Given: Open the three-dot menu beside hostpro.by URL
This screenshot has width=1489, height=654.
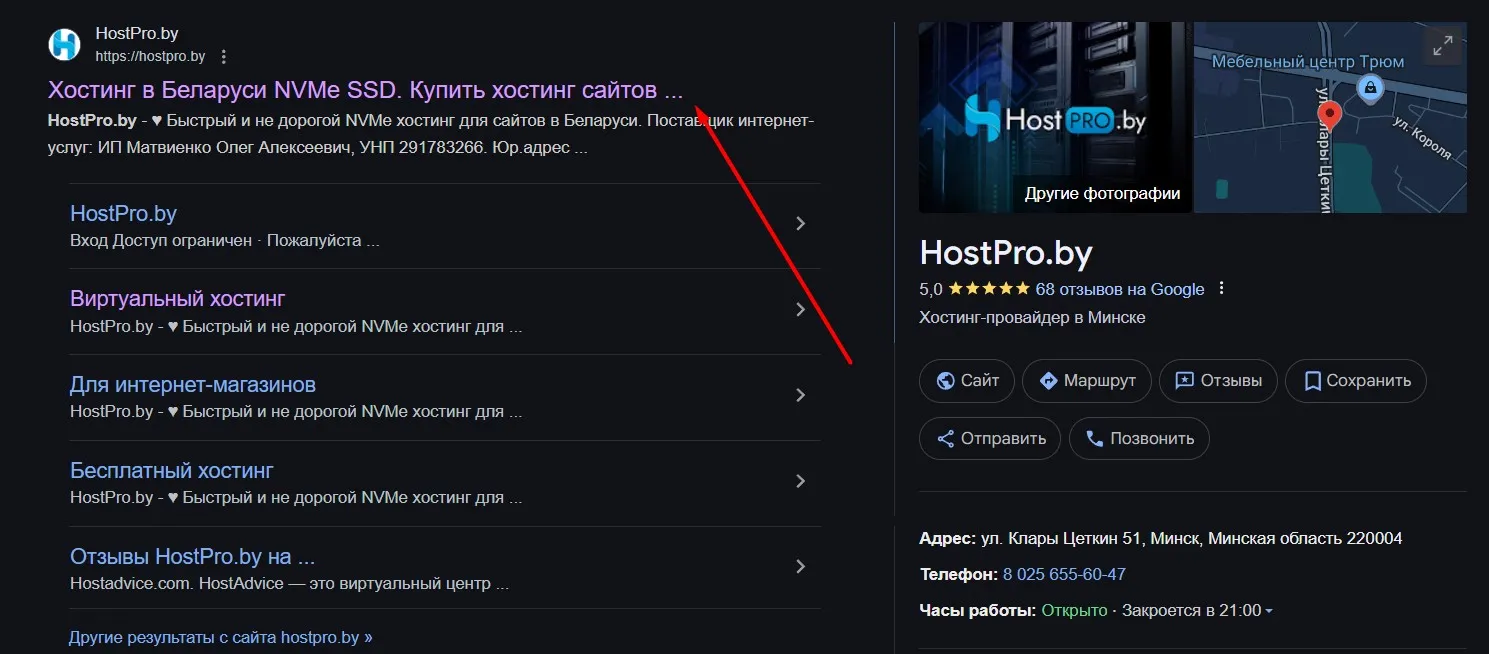Looking at the screenshot, I should [224, 57].
